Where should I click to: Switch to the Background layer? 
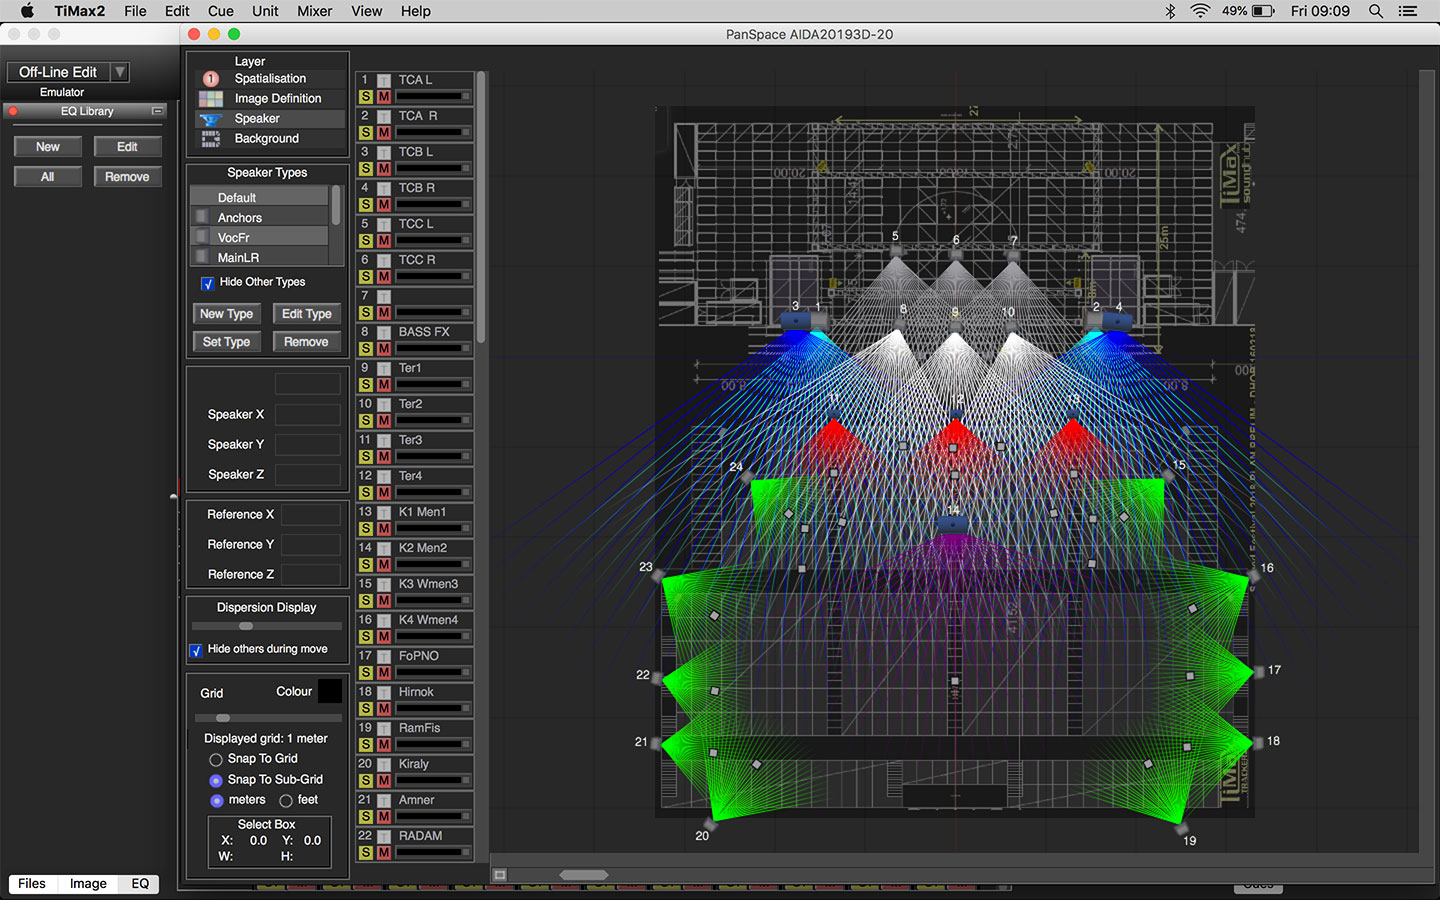pyautogui.click(x=211, y=138)
